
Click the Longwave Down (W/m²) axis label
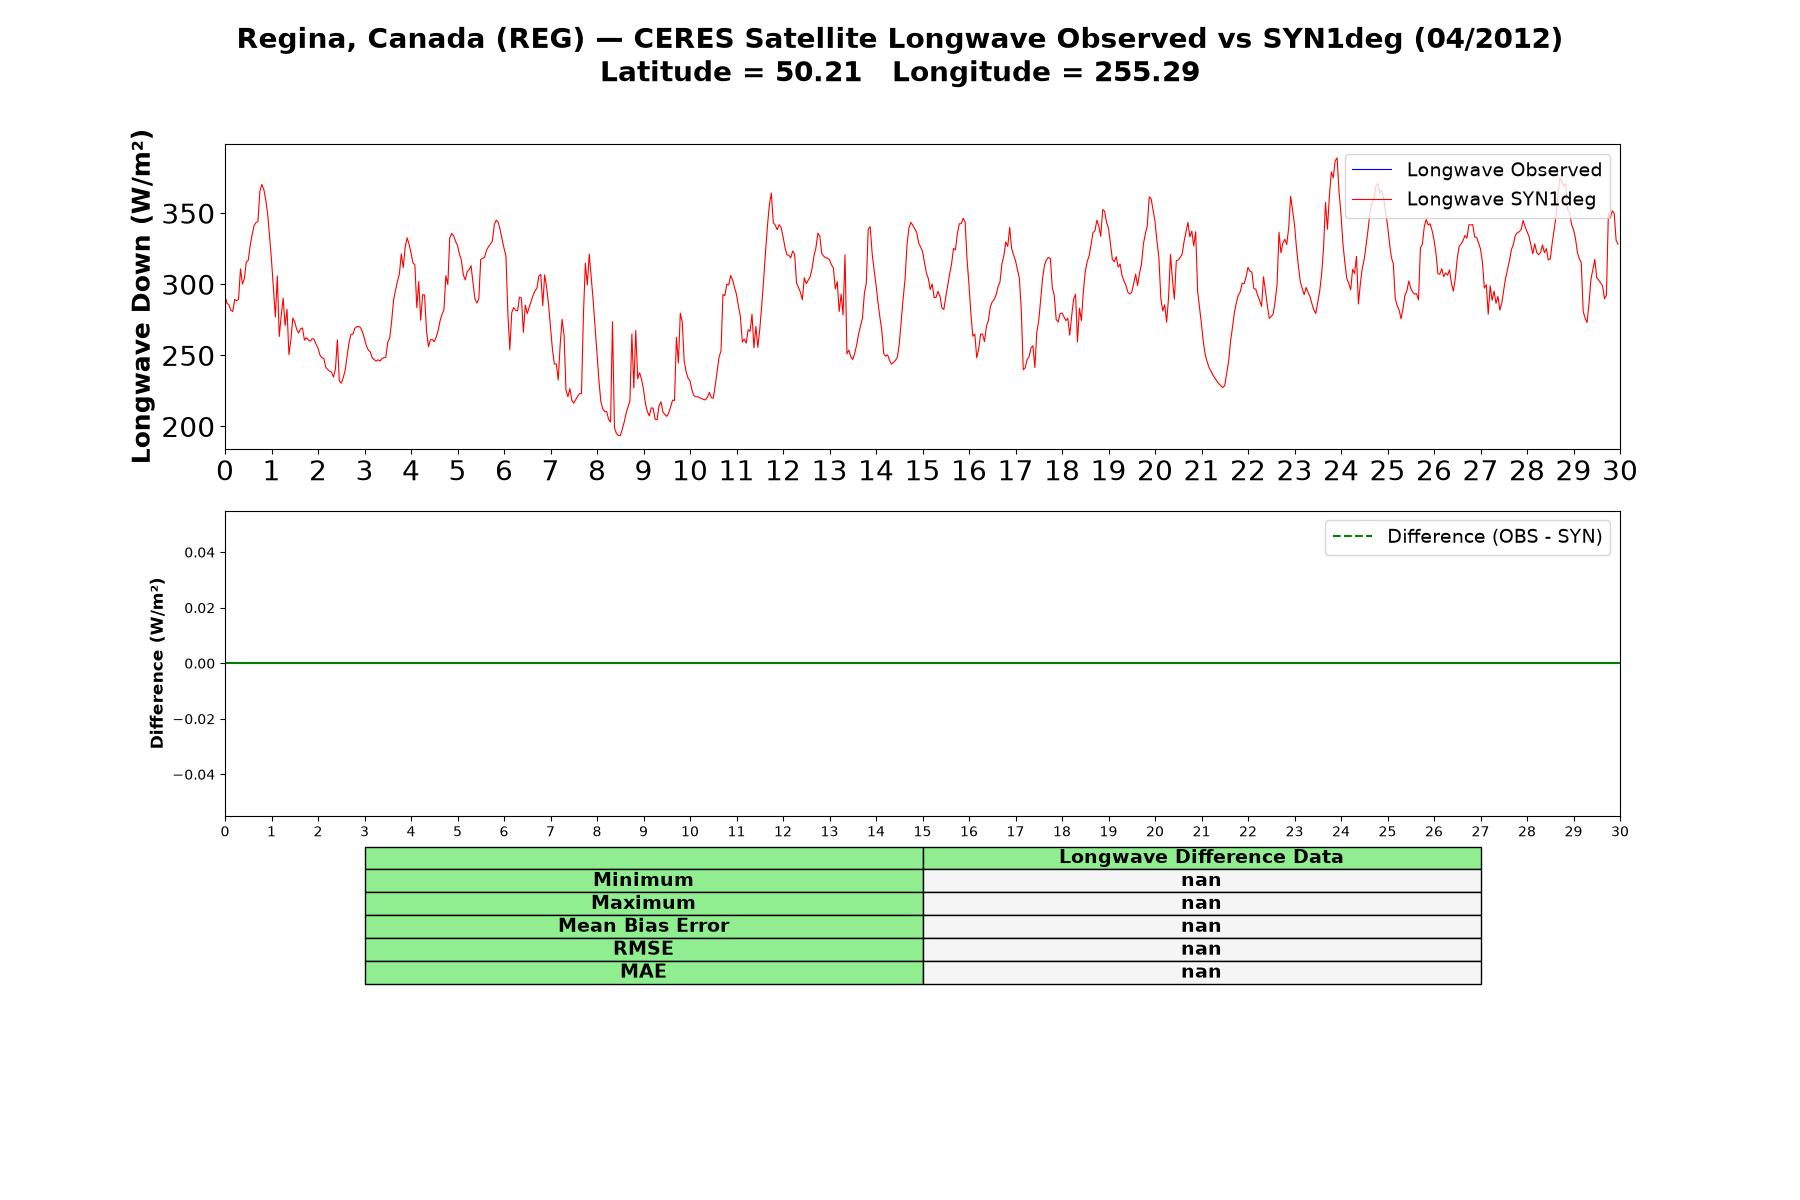pyautogui.click(x=142, y=296)
